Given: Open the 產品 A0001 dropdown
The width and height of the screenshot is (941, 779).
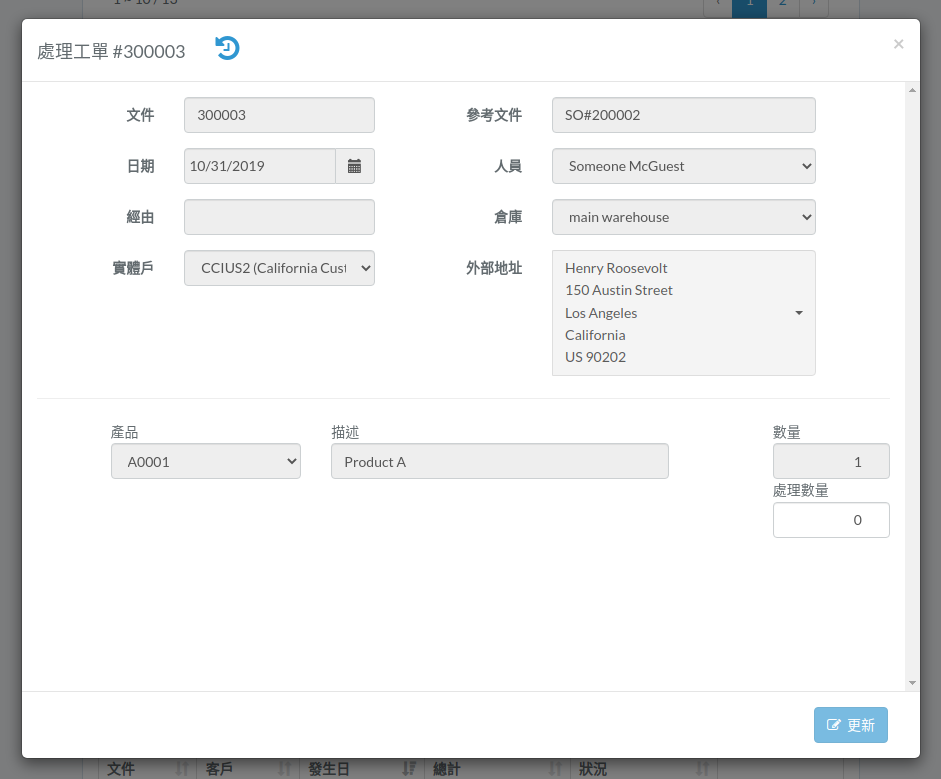Looking at the screenshot, I should pos(206,462).
